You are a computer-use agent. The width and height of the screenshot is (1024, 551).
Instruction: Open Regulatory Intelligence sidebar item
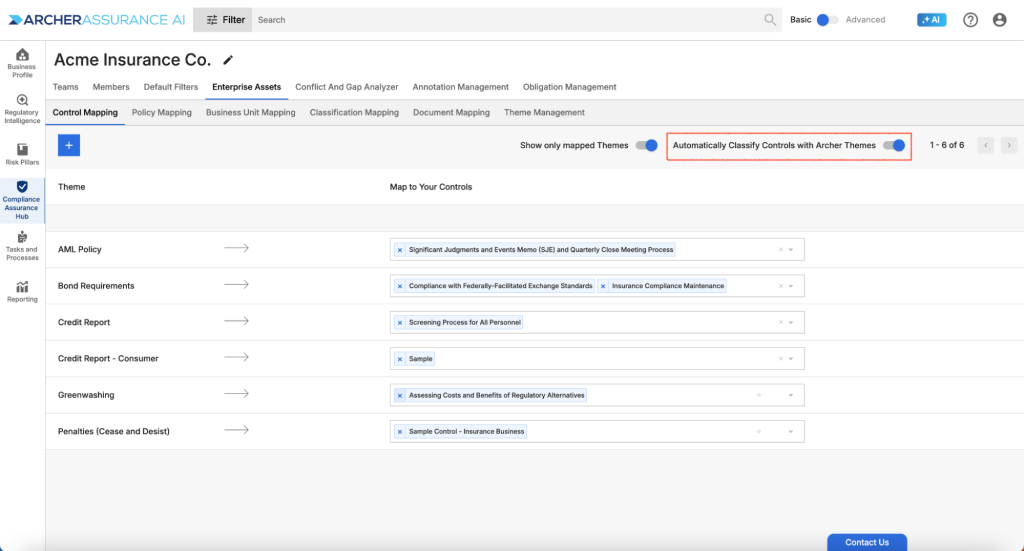point(22,109)
